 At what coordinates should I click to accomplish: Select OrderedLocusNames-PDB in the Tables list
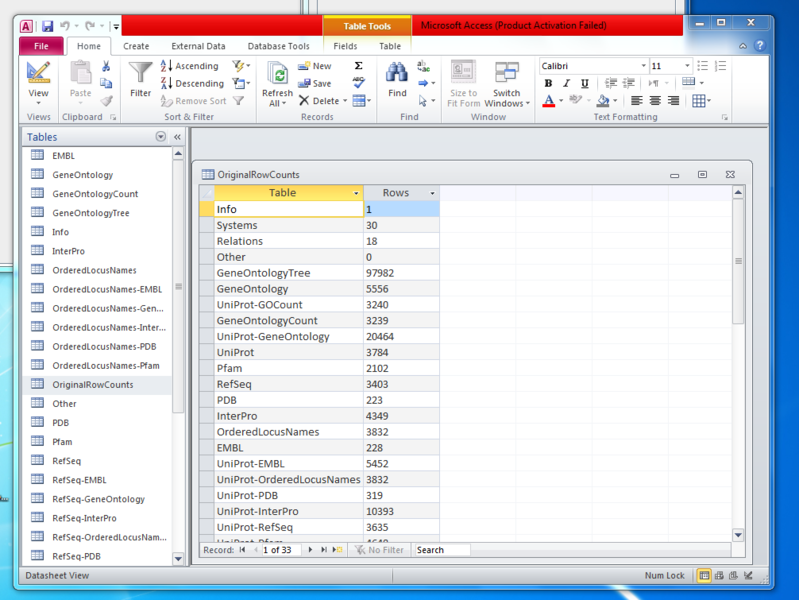click(104, 346)
